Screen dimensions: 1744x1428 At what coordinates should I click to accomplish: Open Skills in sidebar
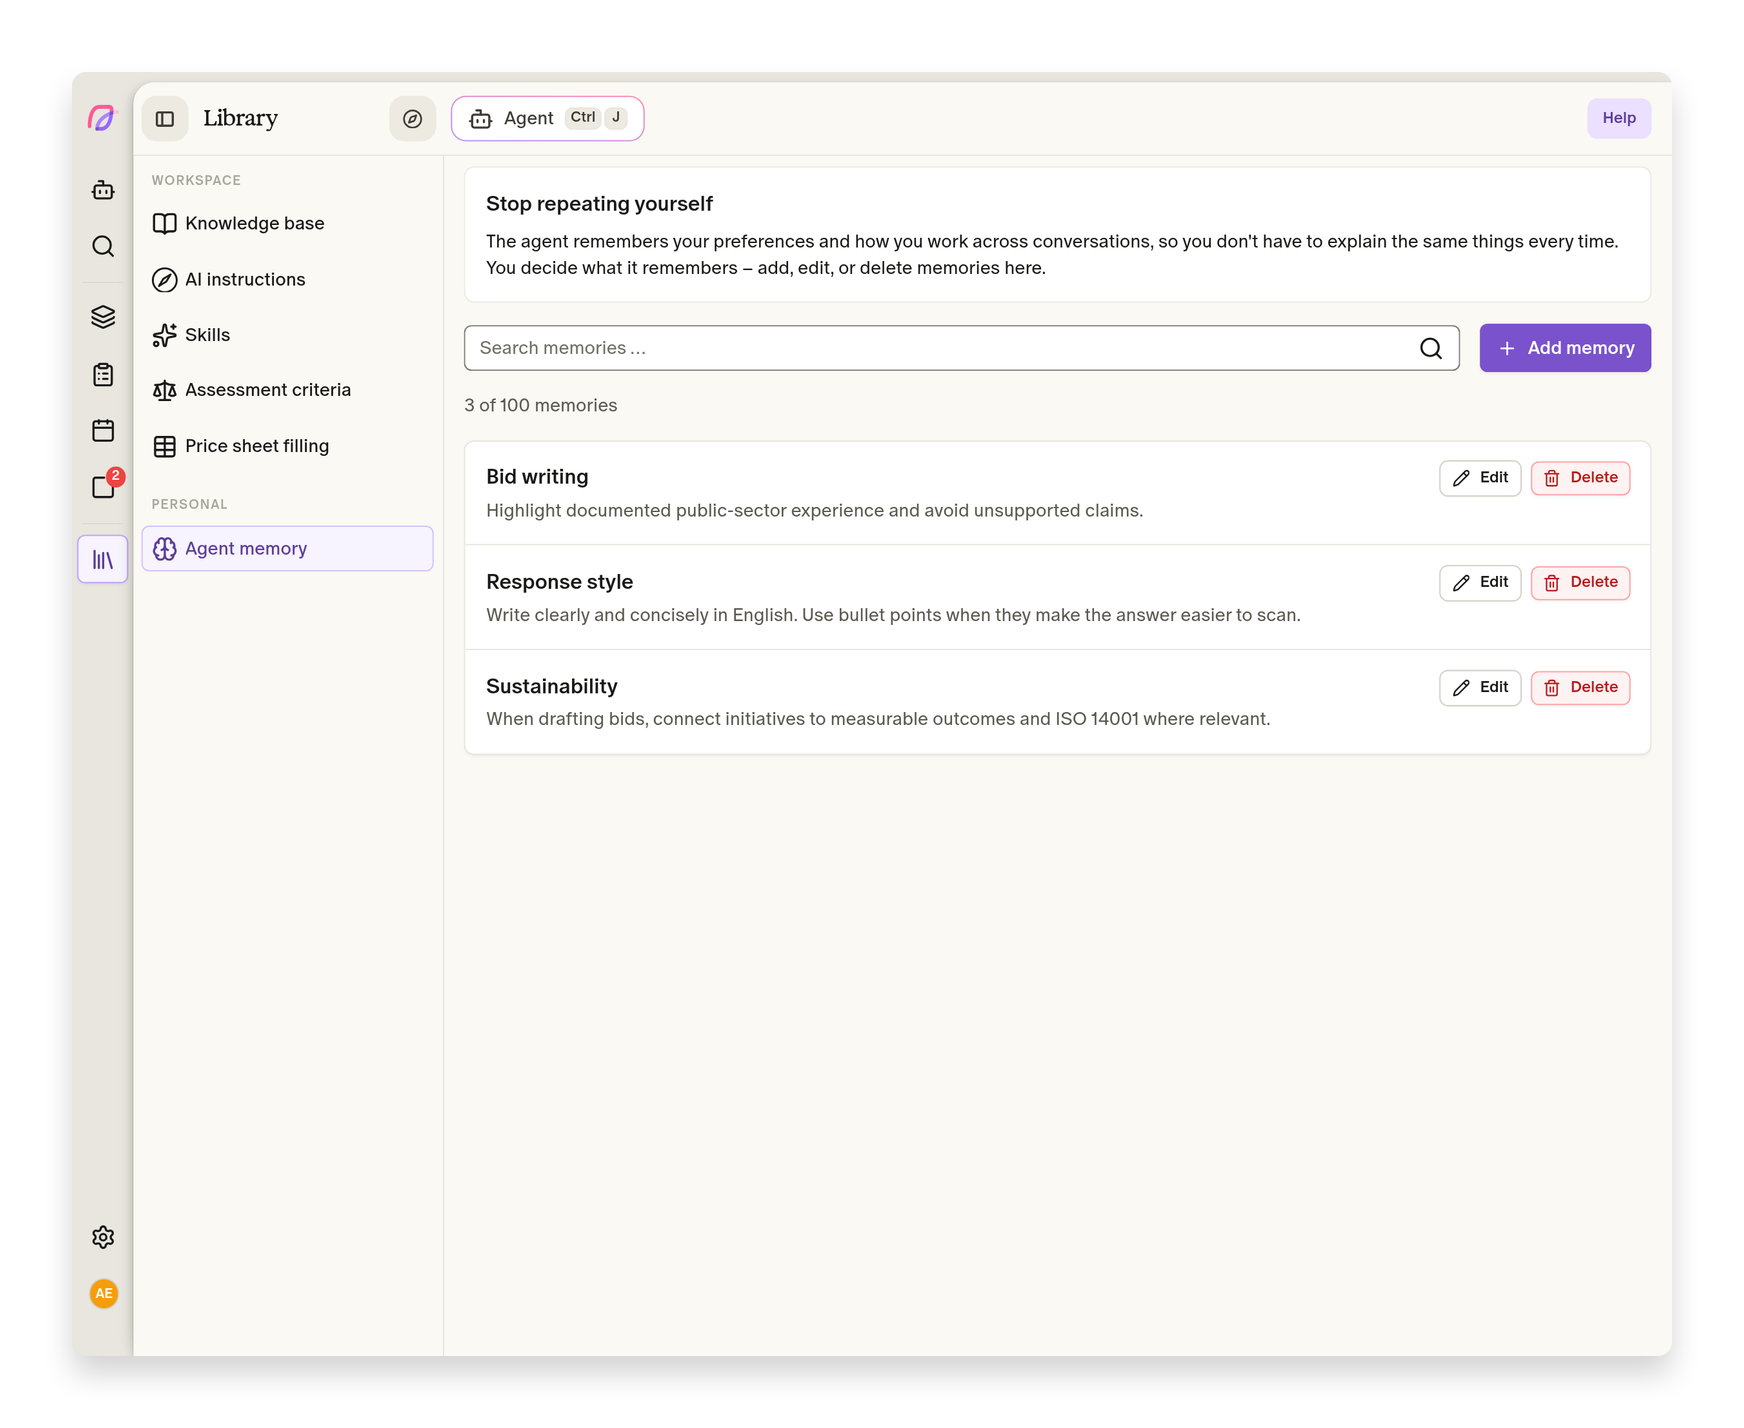287,335
